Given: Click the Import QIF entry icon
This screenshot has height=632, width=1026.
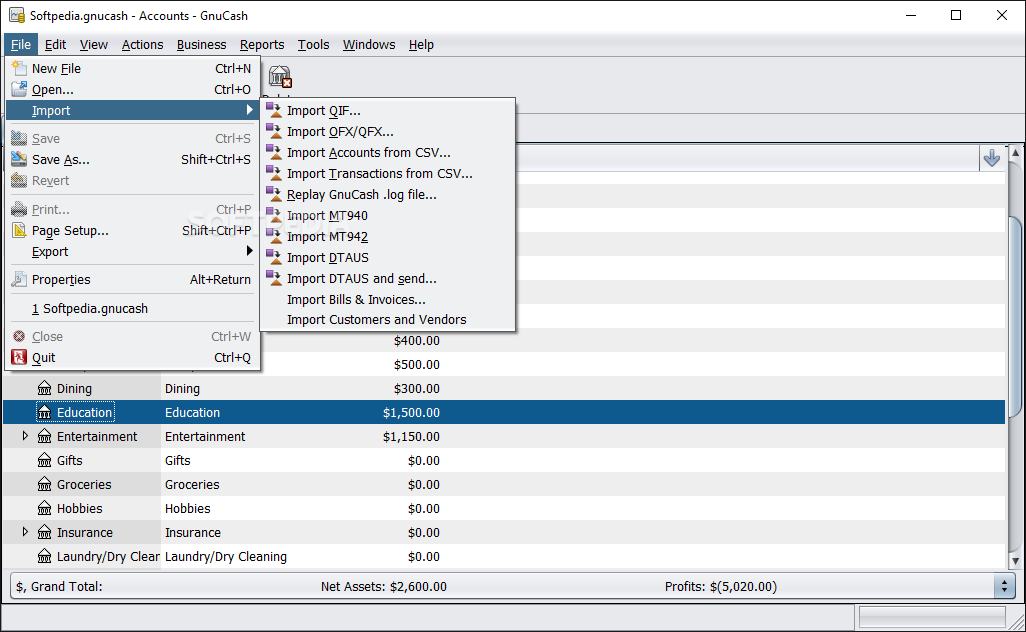Looking at the screenshot, I should point(274,111).
